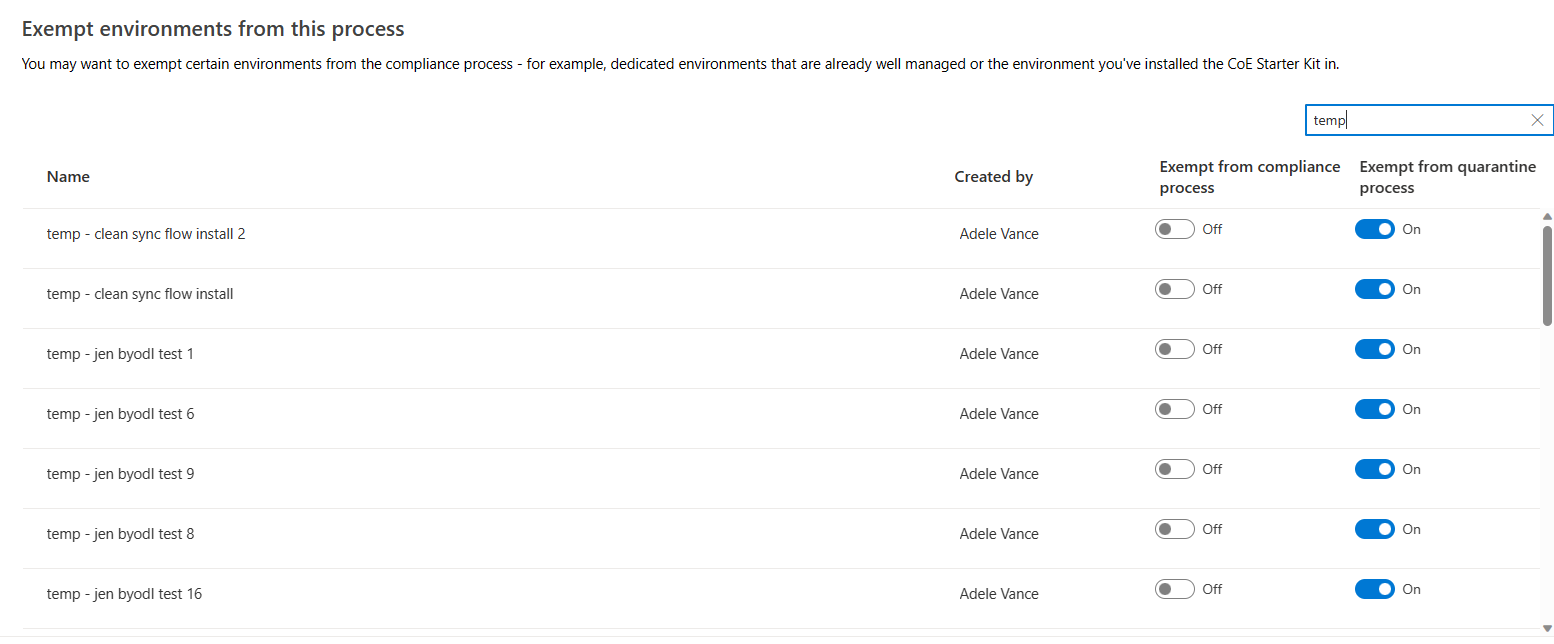The width and height of the screenshot is (1554, 644).
Task: Click the vertical scrollbar thumb
Action: [x=1547, y=275]
